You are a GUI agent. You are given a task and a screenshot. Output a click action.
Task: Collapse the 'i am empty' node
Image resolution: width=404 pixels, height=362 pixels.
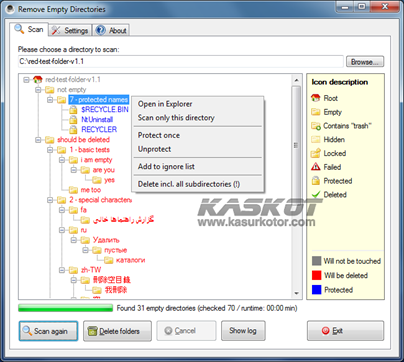tap(62, 160)
